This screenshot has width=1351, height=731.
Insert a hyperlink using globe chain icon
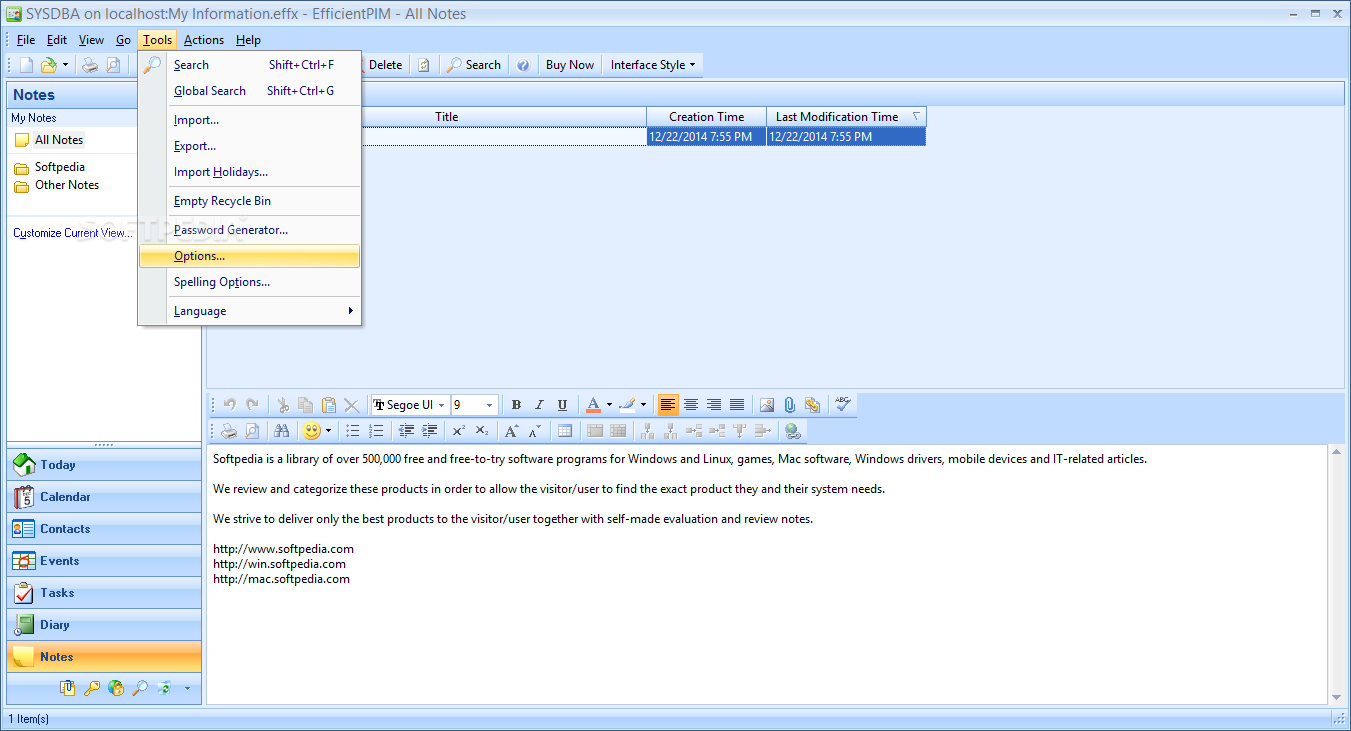pos(792,431)
